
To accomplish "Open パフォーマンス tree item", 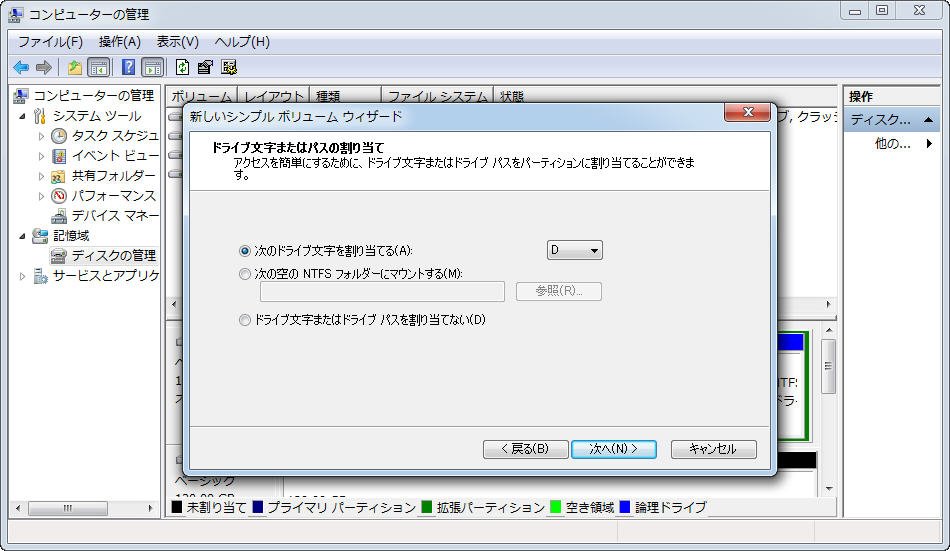I will point(114,195).
